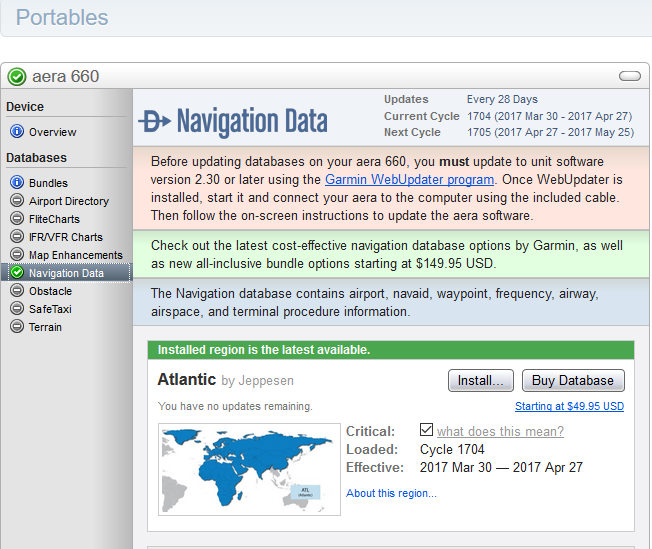This screenshot has width=652, height=549.
Task: Click the Bundles info icon
Action: pos(17,182)
